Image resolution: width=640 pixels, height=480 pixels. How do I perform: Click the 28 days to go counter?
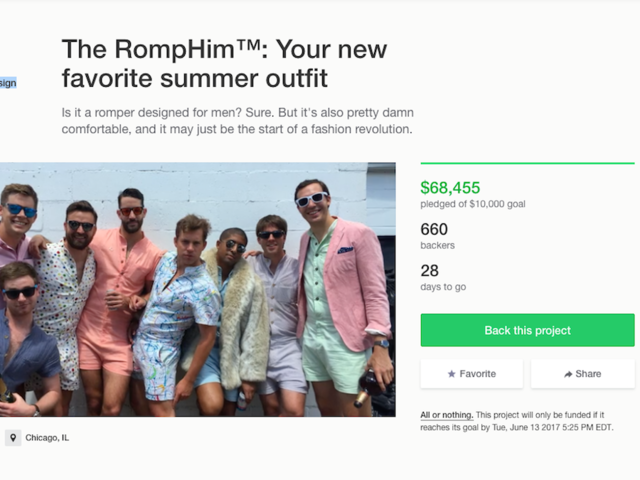(x=430, y=272)
